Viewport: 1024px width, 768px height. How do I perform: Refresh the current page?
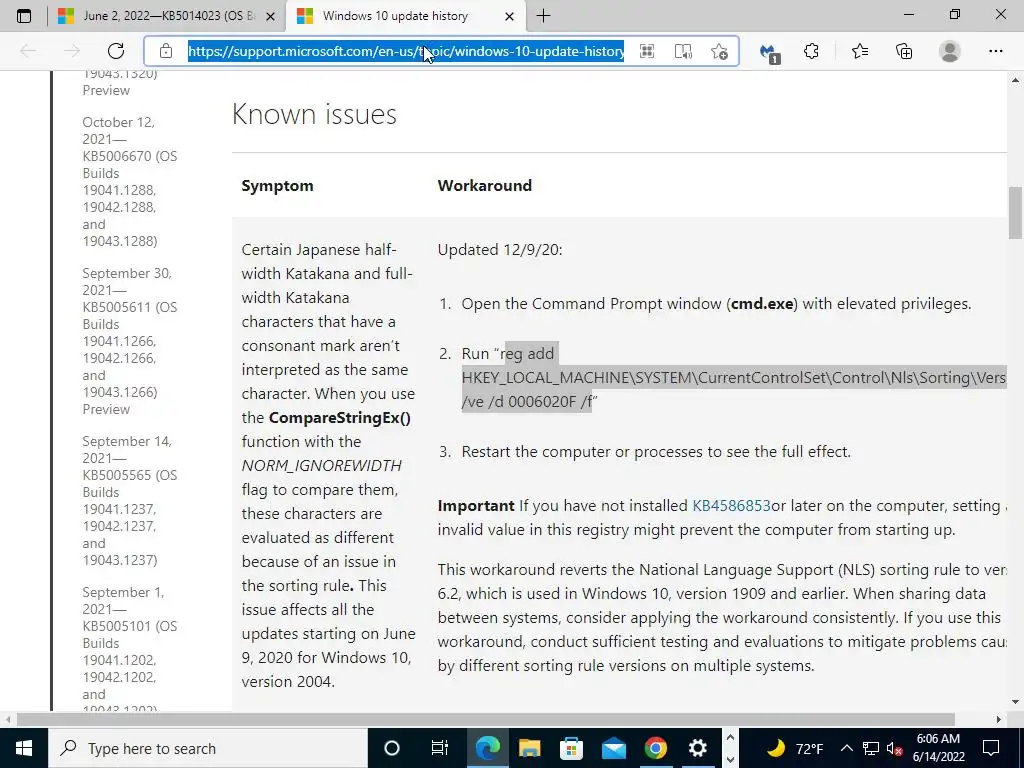(x=116, y=51)
